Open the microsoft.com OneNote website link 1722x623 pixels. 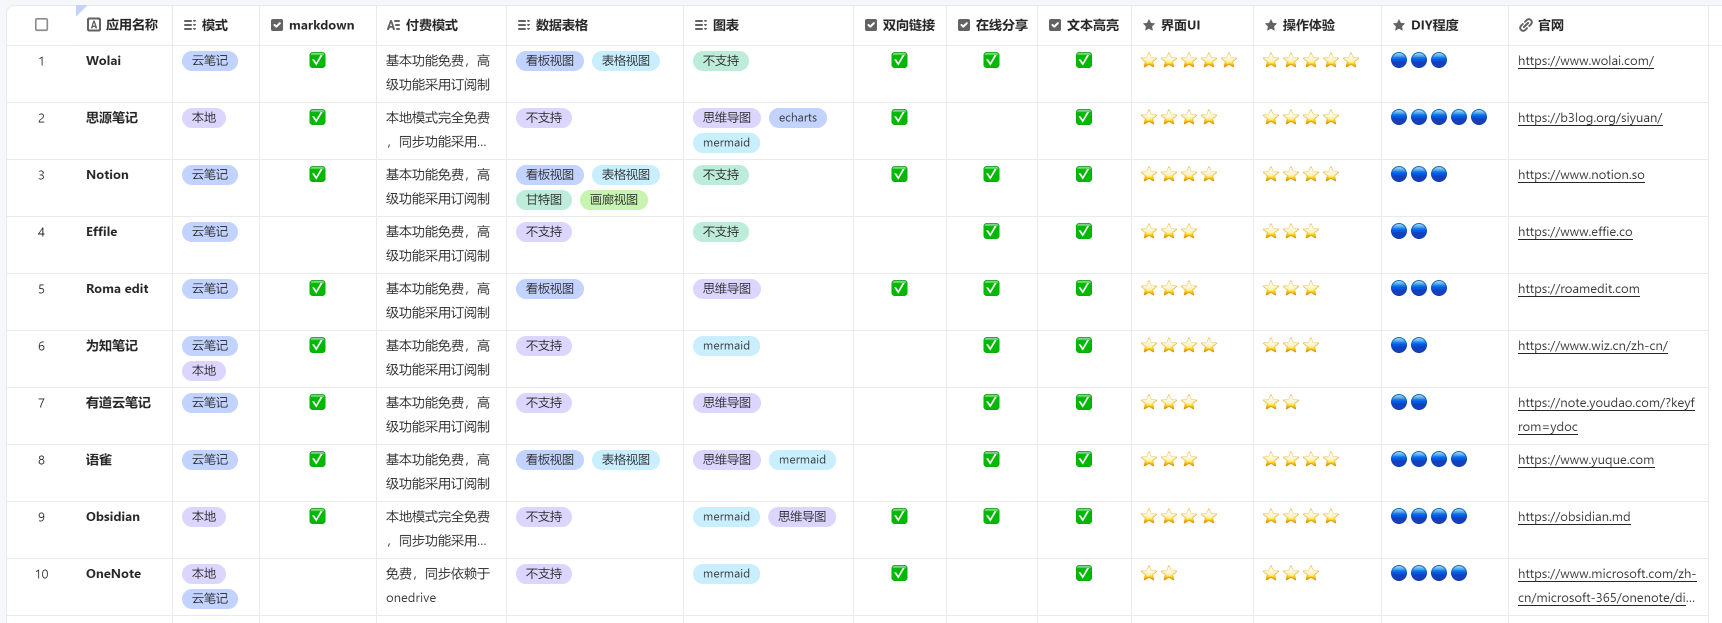(x=1607, y=586)
